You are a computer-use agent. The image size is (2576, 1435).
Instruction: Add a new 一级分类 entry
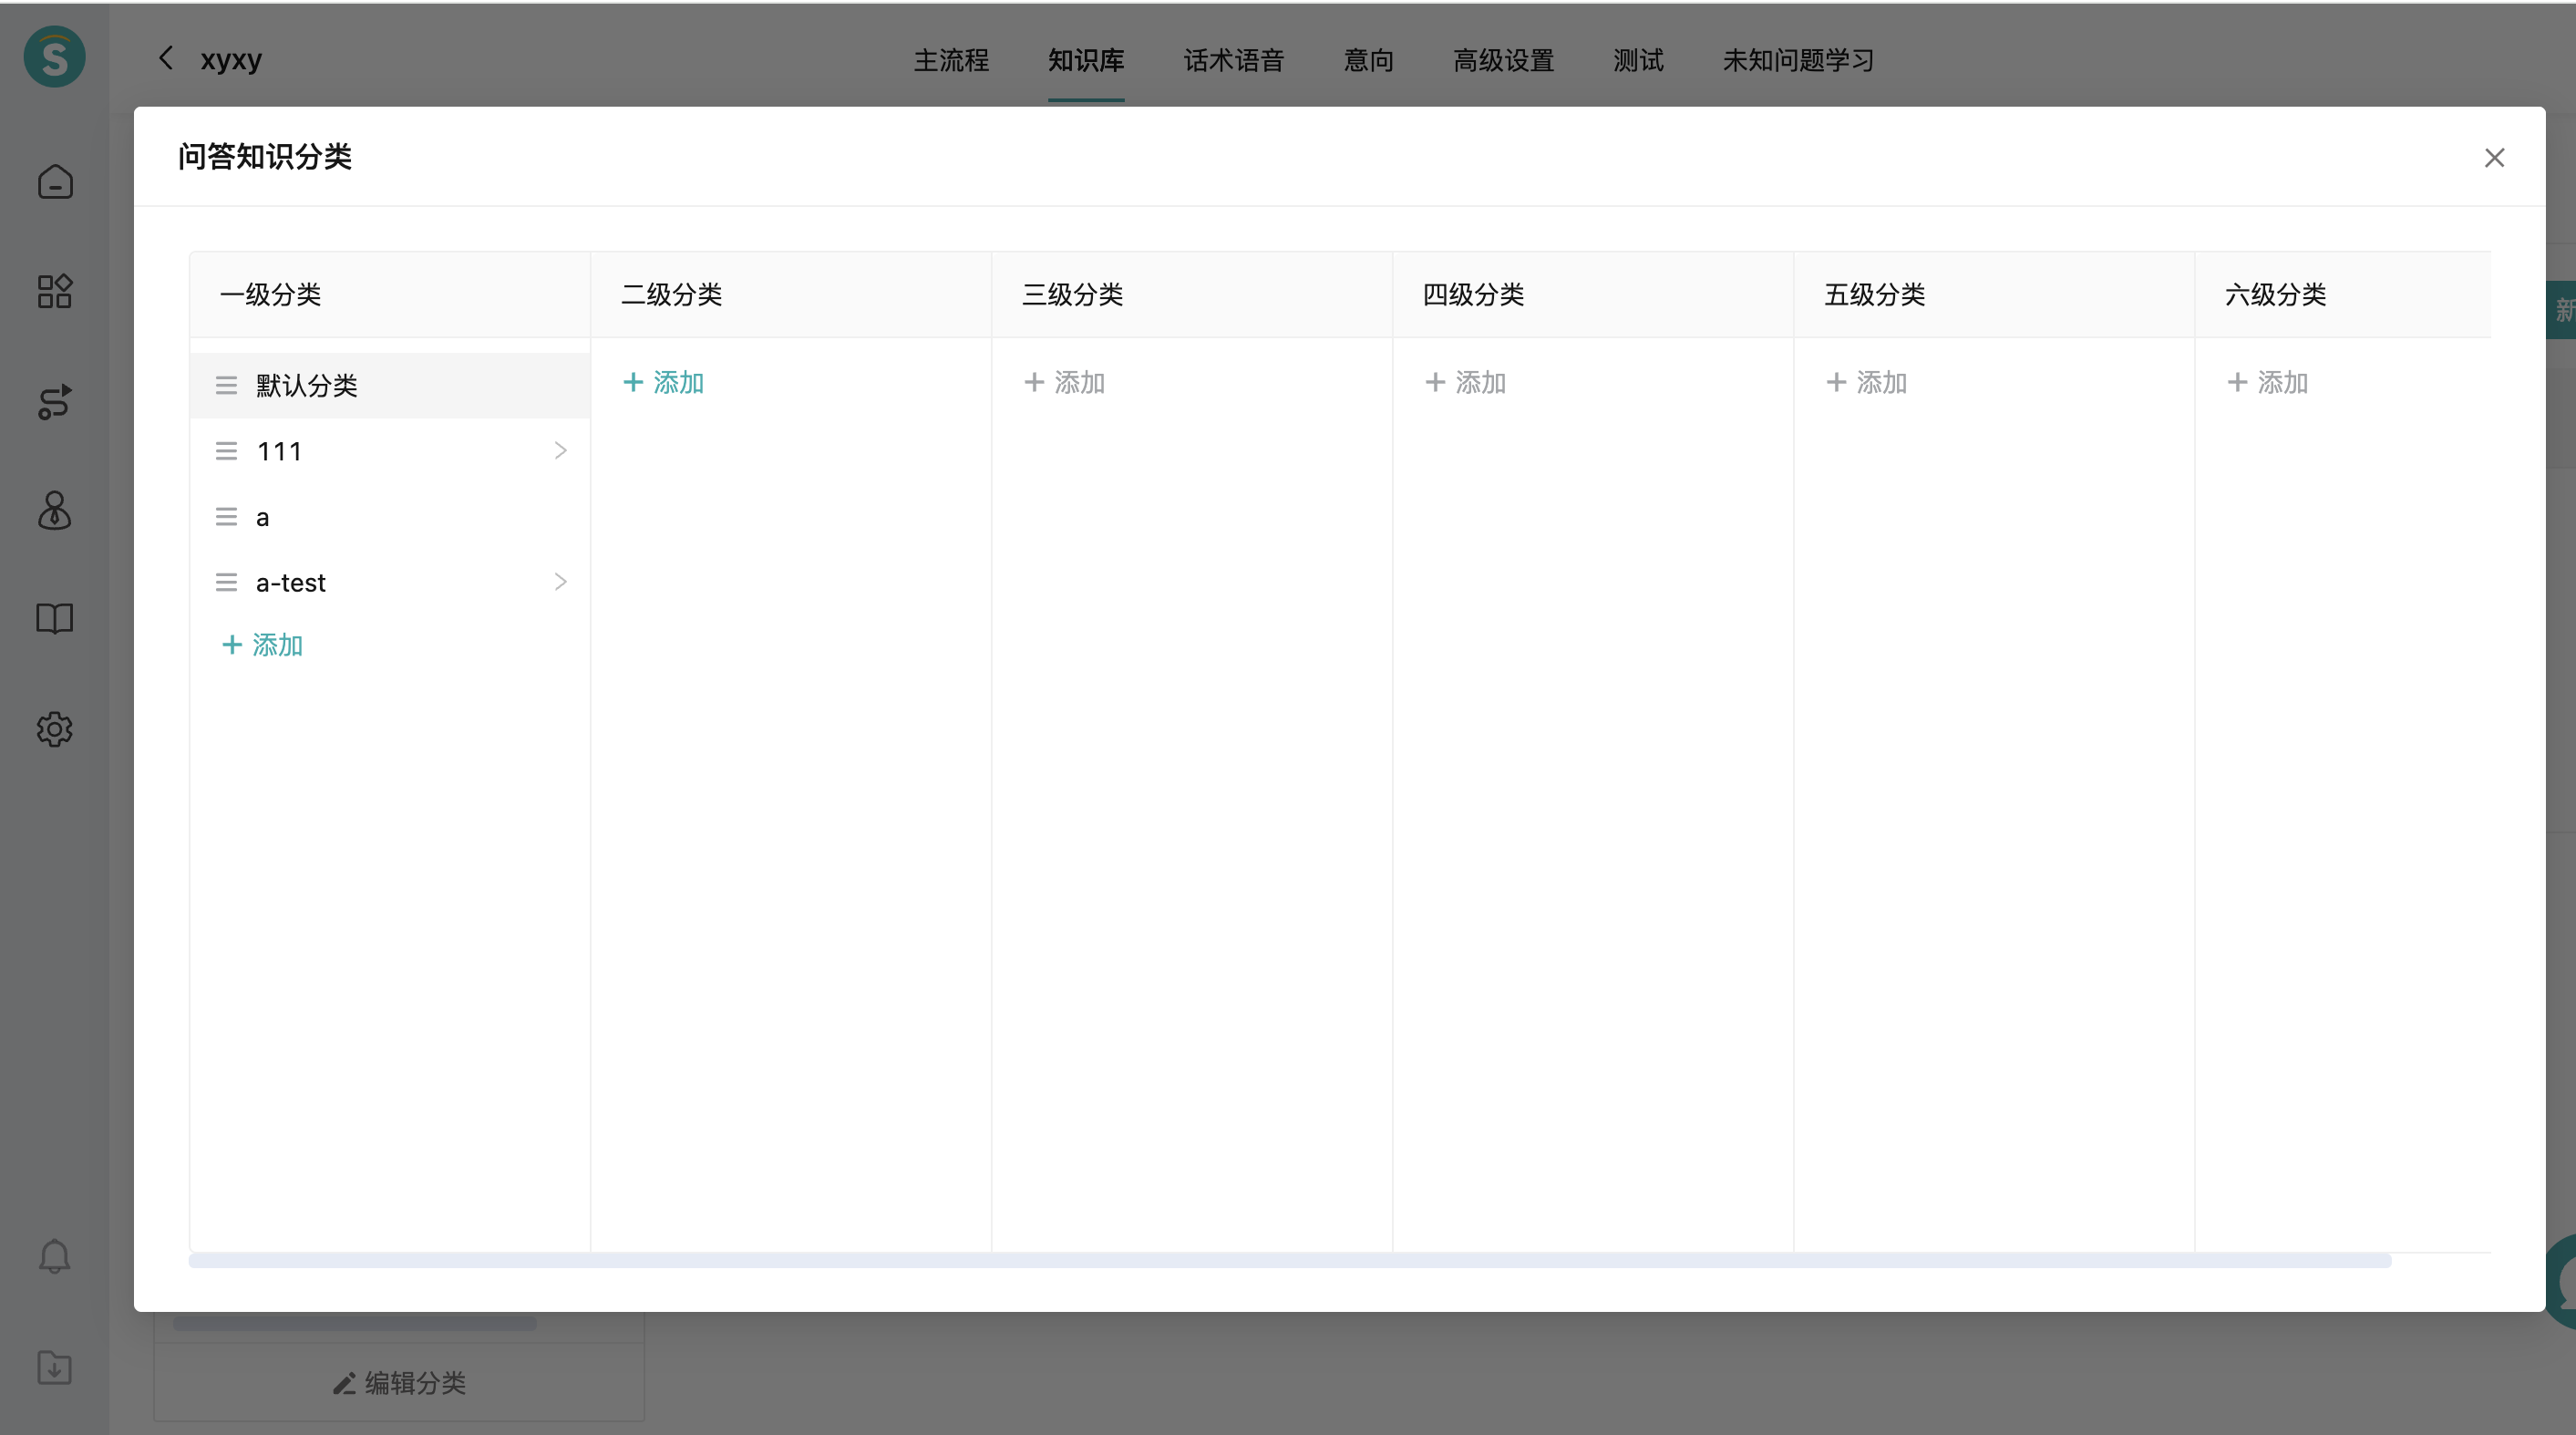coord(262,645)
